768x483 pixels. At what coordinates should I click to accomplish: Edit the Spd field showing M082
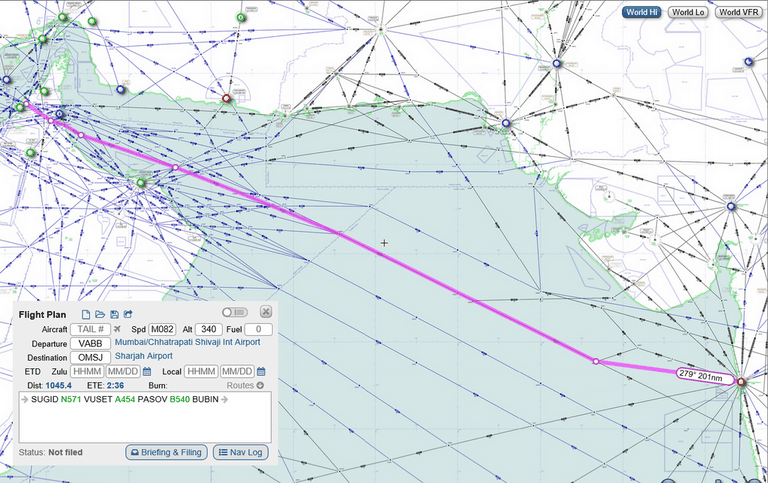click(162, 329)
